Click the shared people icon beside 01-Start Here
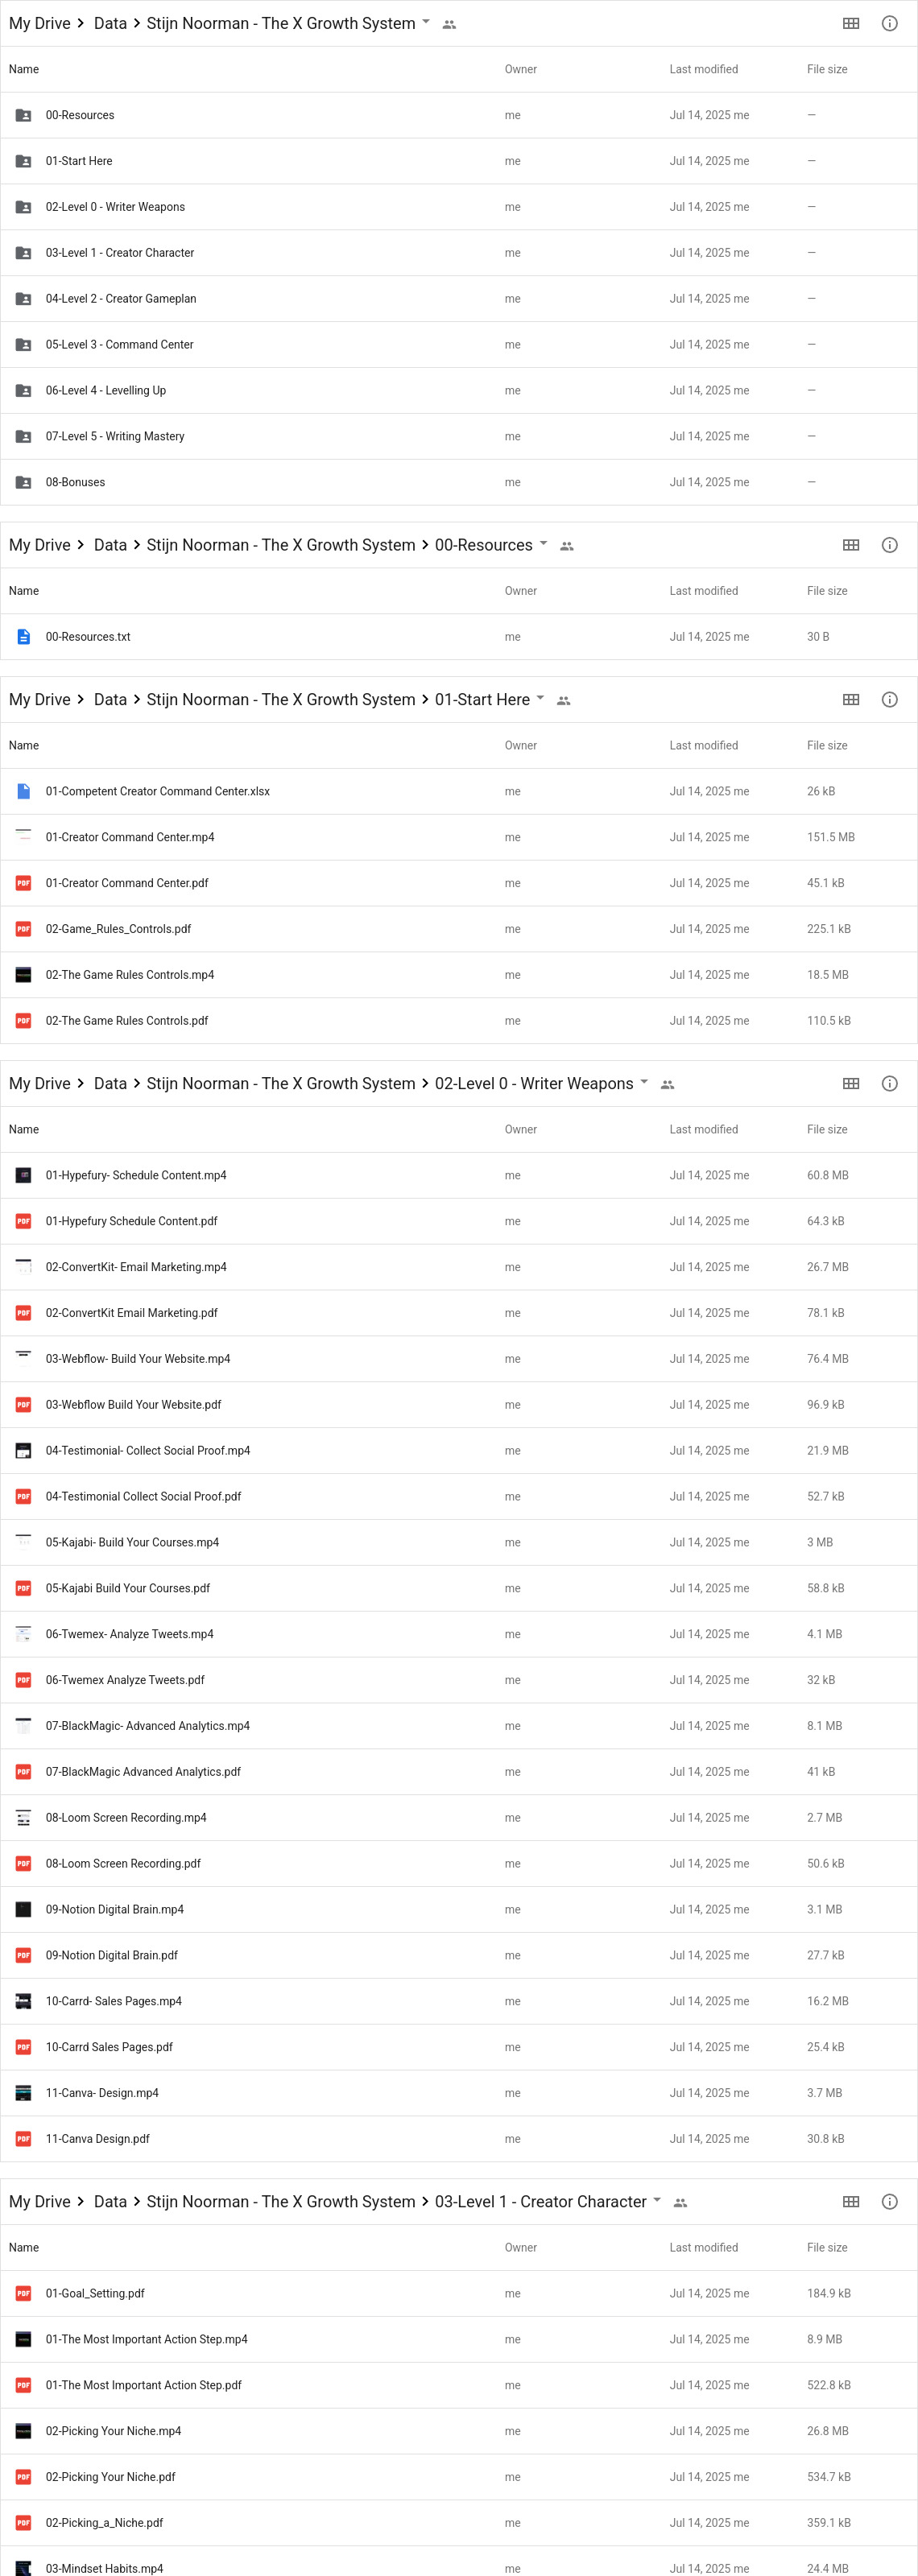The image size is (918, 2576). [564, 701]
